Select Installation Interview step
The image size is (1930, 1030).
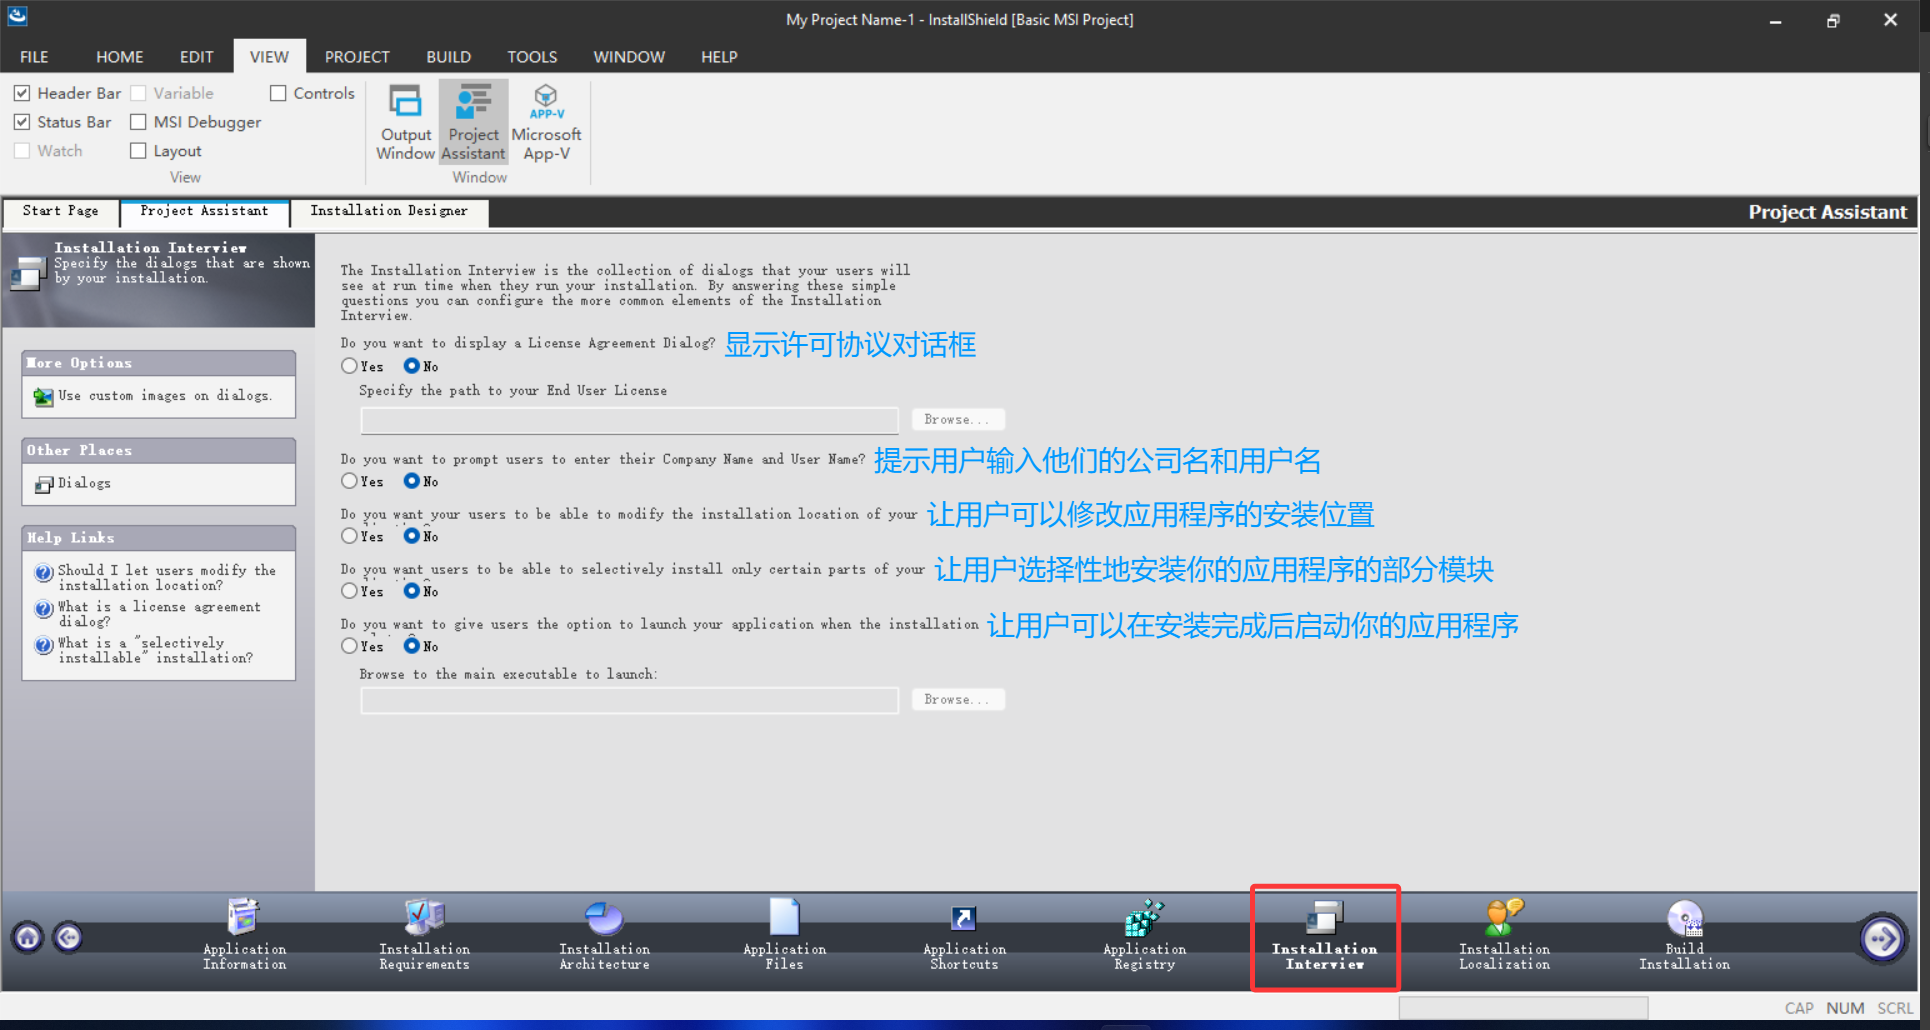[x=1324, y=936]
